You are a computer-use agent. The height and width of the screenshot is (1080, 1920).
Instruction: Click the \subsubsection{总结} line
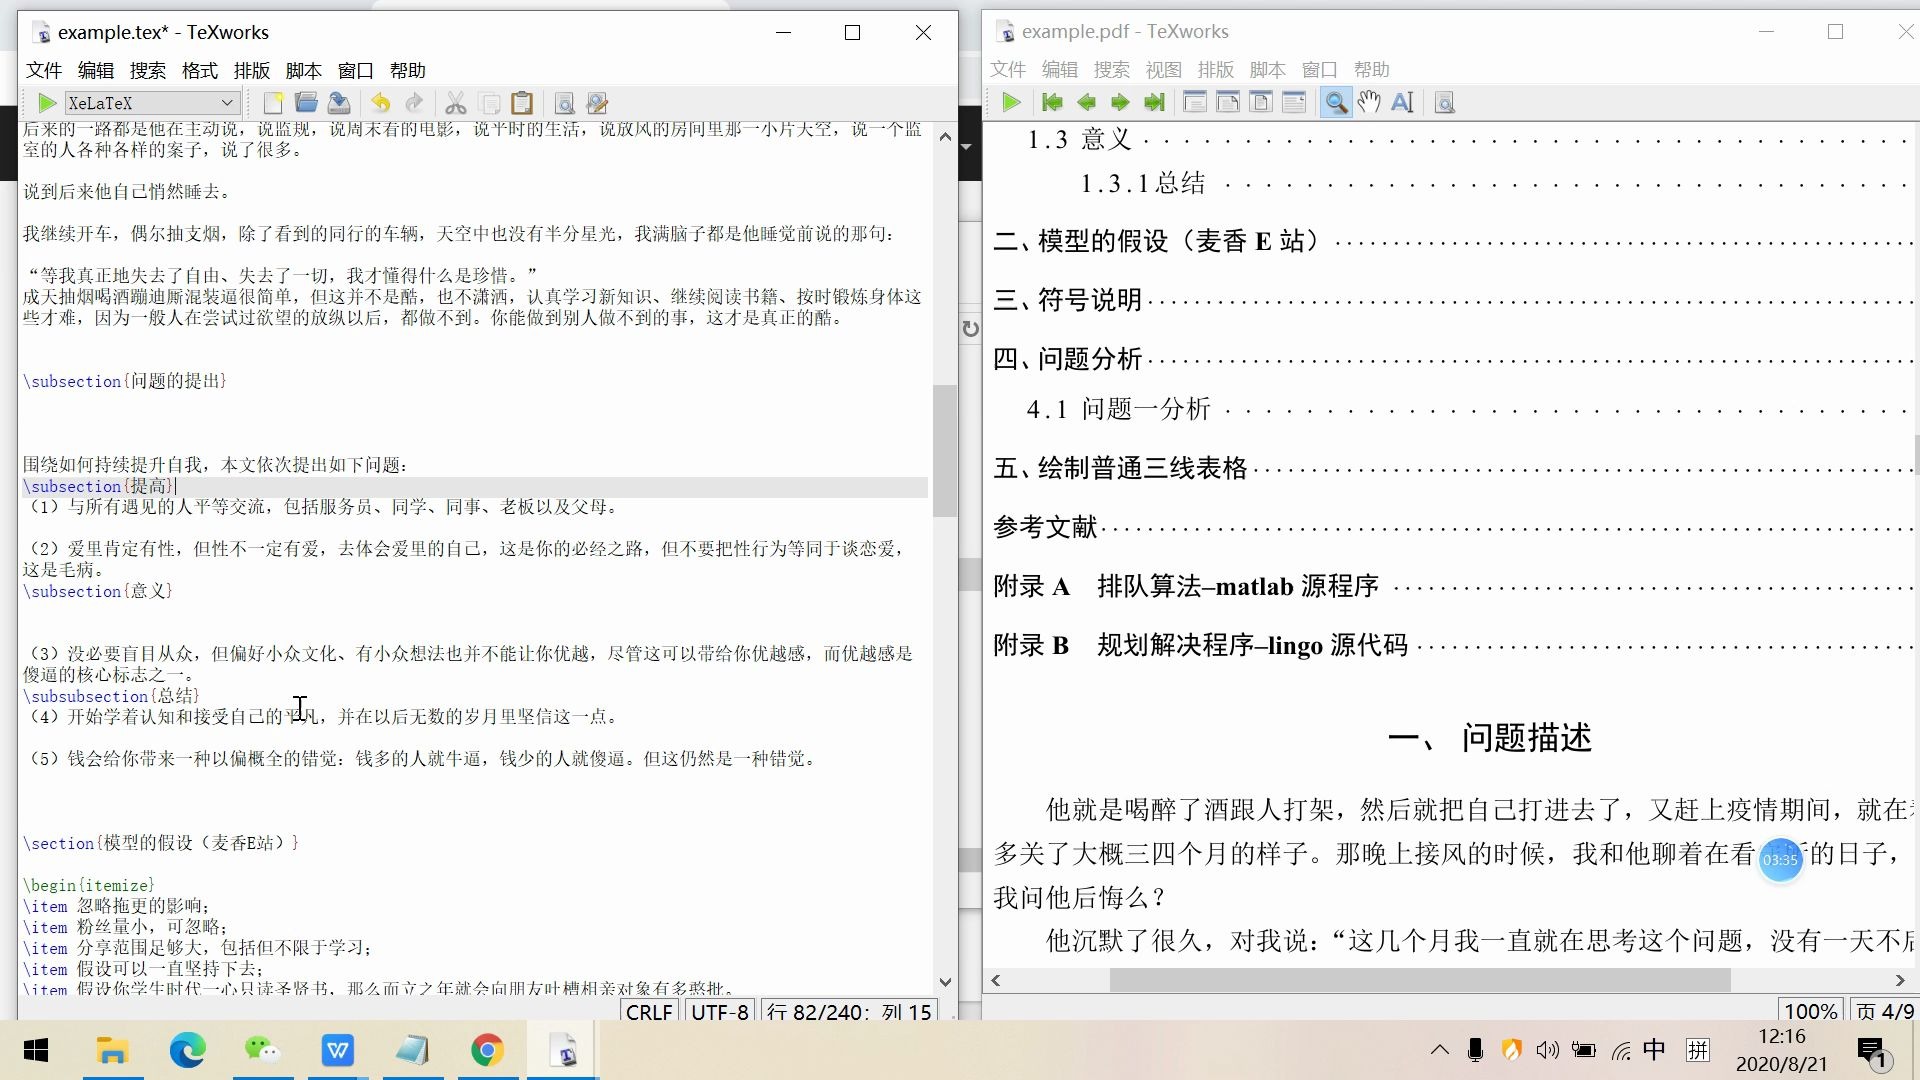111,696
